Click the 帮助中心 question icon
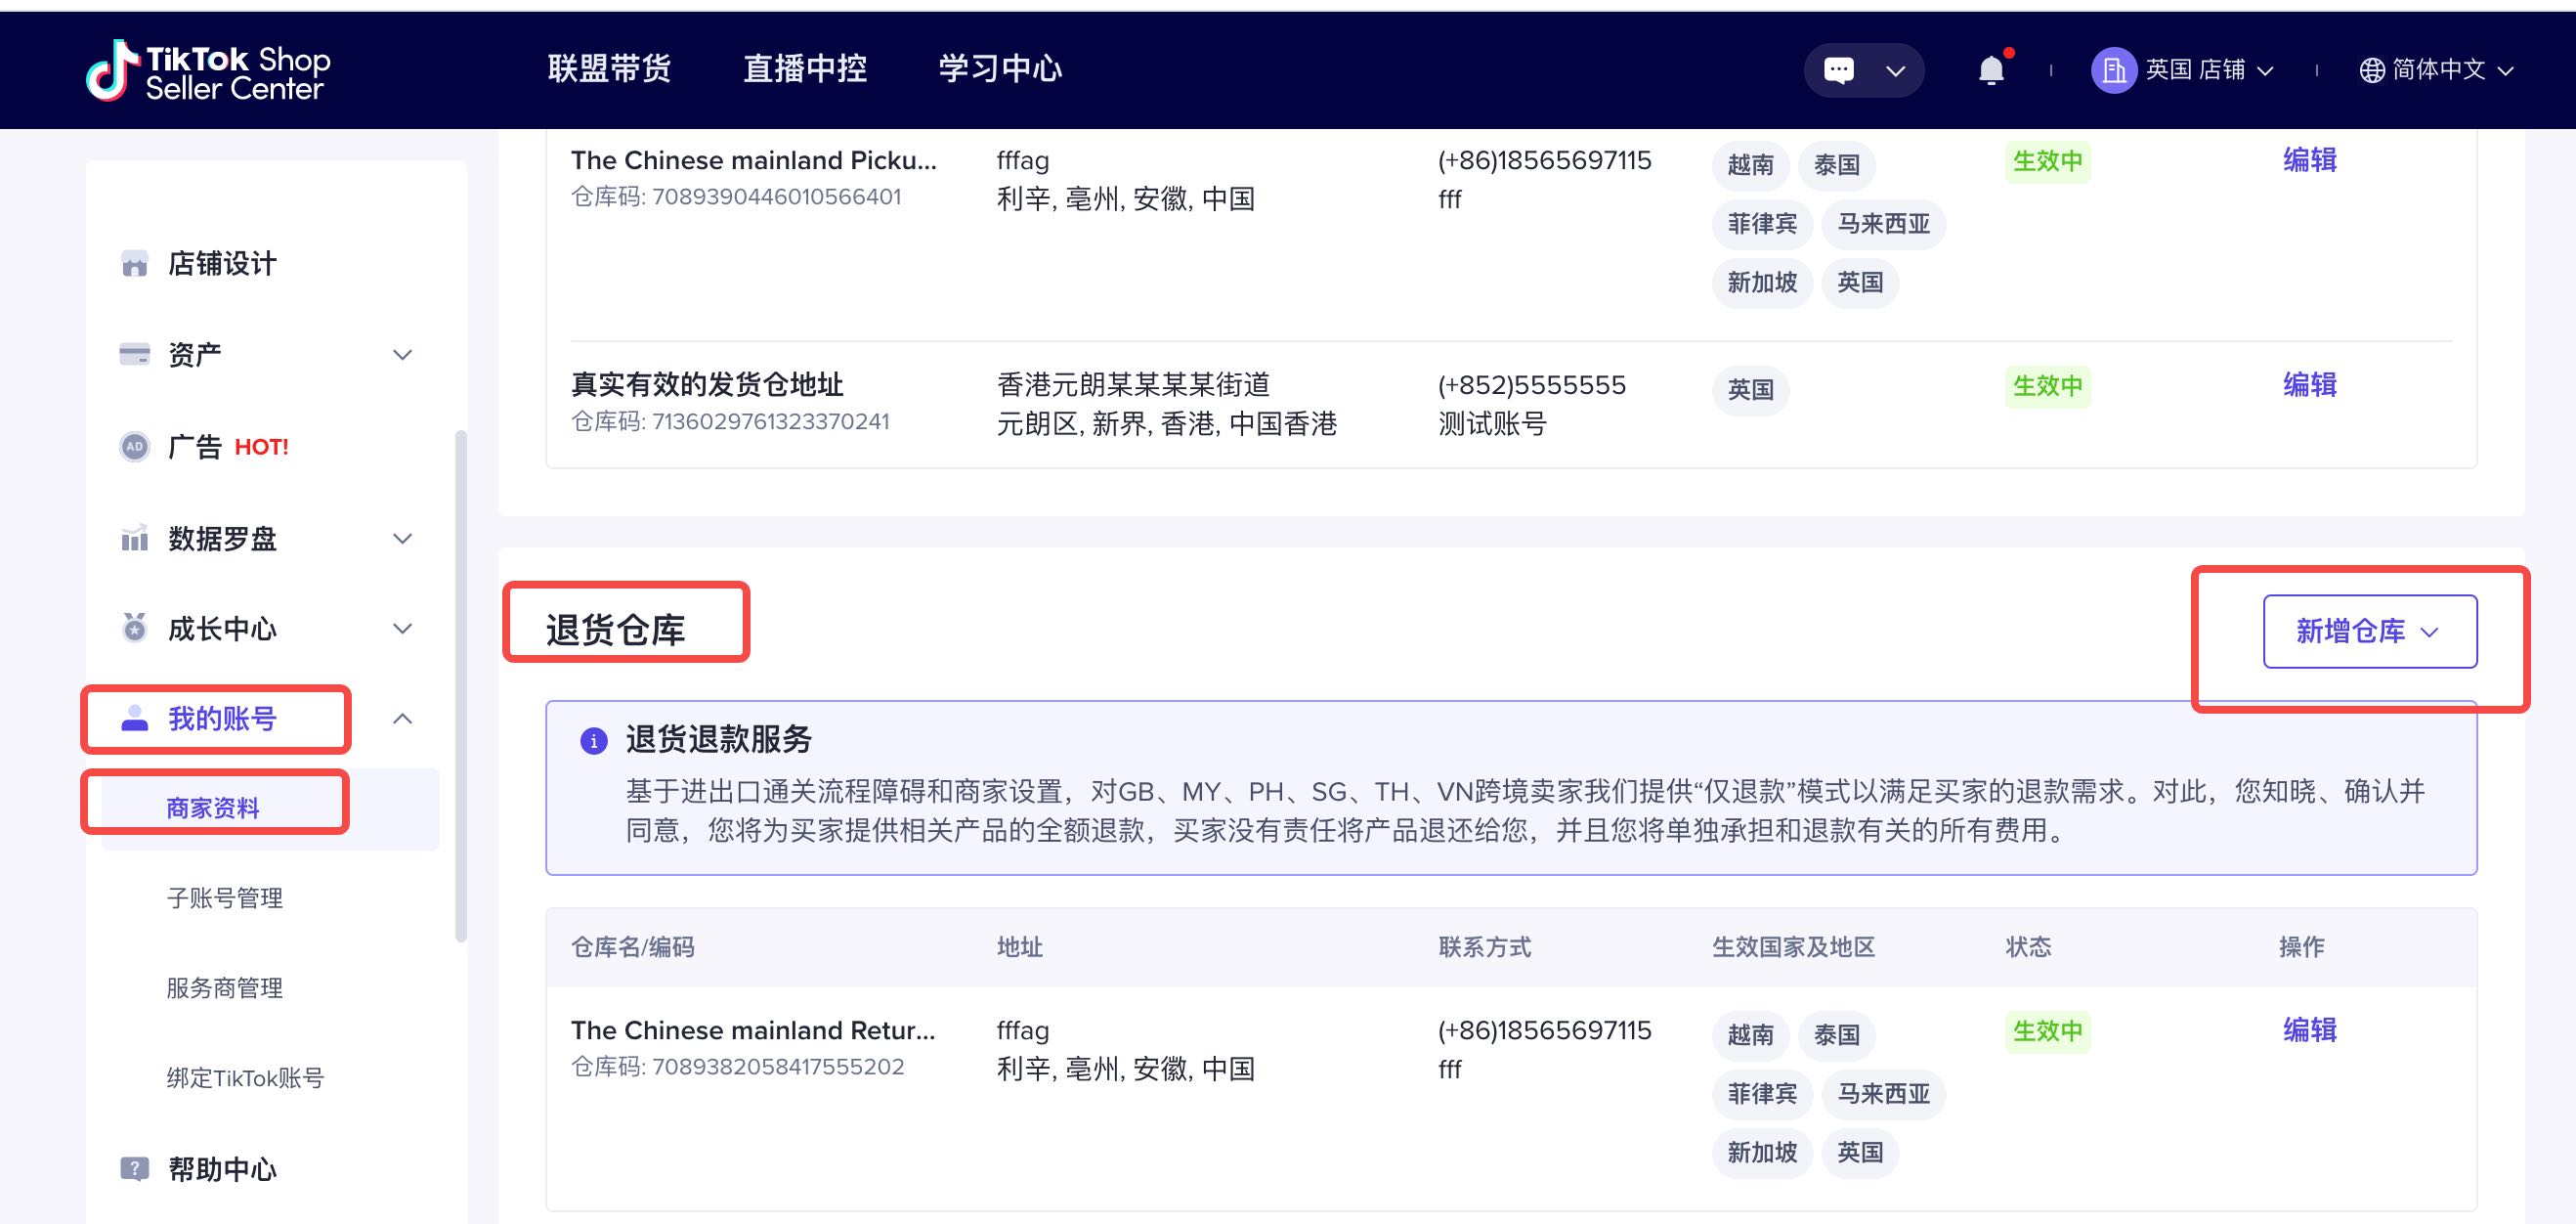Image resolution: width=2576 pixels, height=1224 pixels. (134, 1168)
